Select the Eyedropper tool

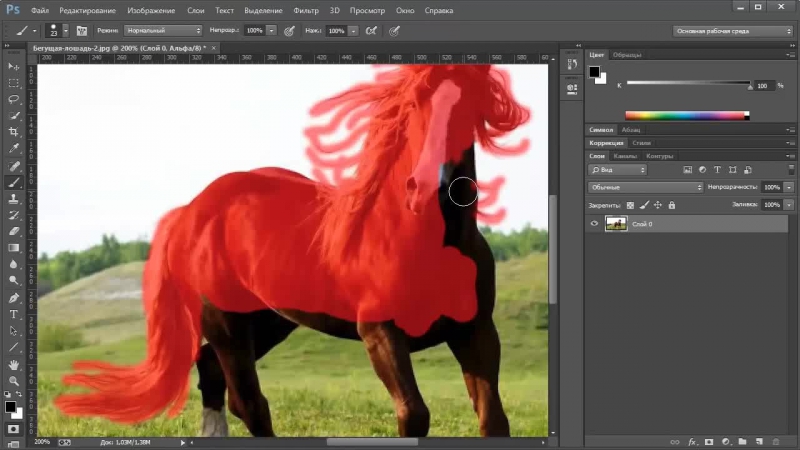click(13, 148)
